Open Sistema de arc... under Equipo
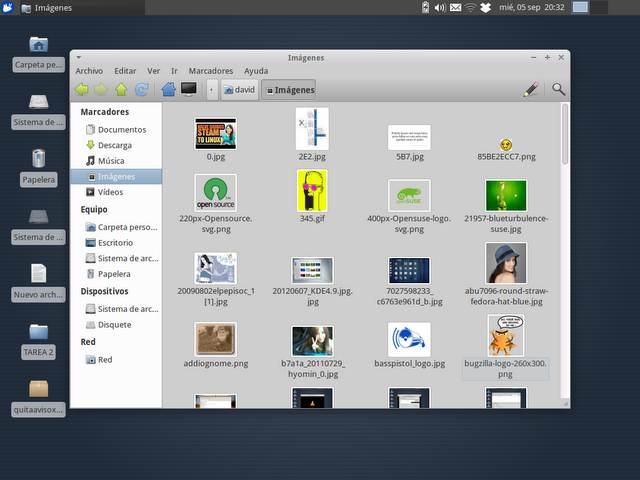640x480 pixels. pos(116,258)
